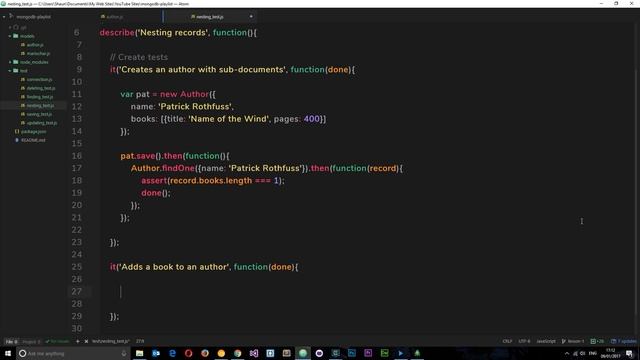Screen dimensions: 640x360
Task: Open File Explorer from the taskbar
Action: click(x=140, y=353)
